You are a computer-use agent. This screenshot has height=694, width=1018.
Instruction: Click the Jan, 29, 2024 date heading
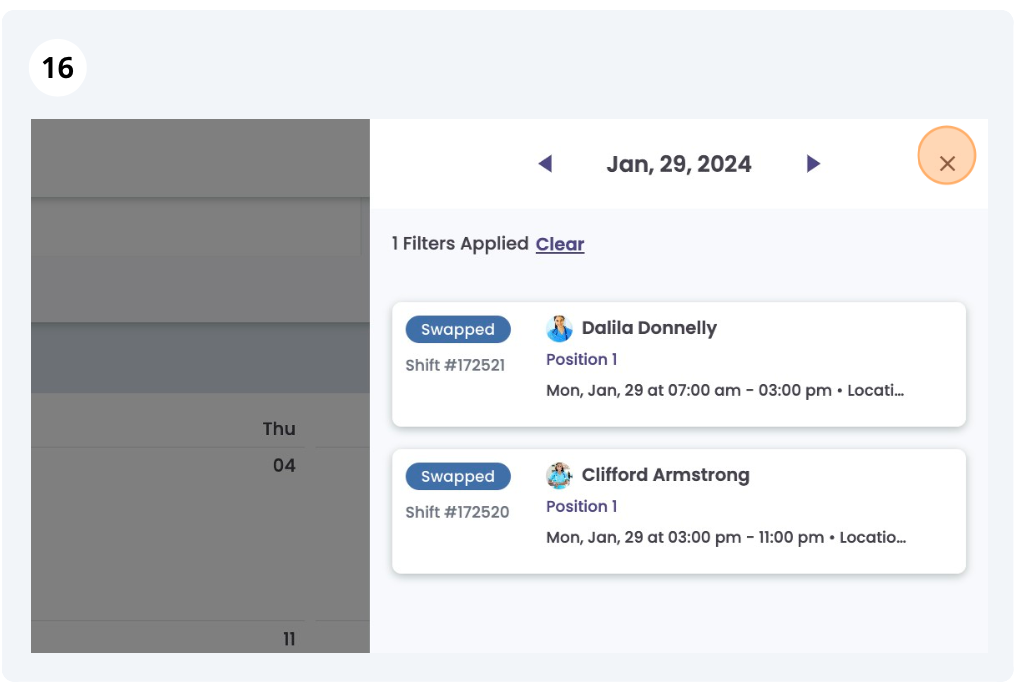point(678,164)
